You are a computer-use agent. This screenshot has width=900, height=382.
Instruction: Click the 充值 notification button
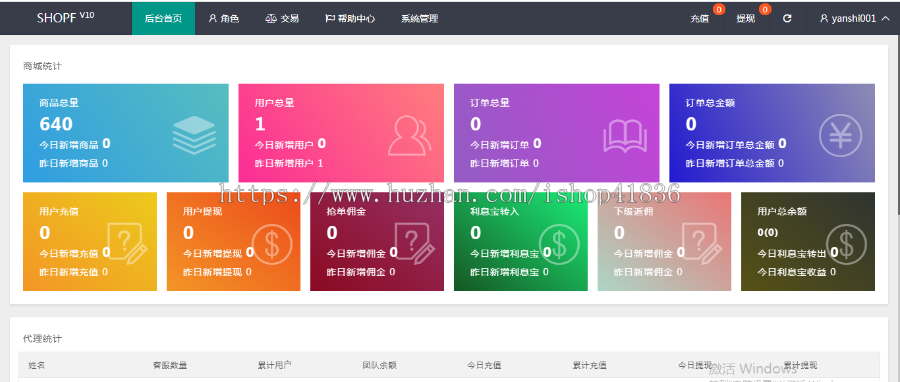tap(700, 18)
